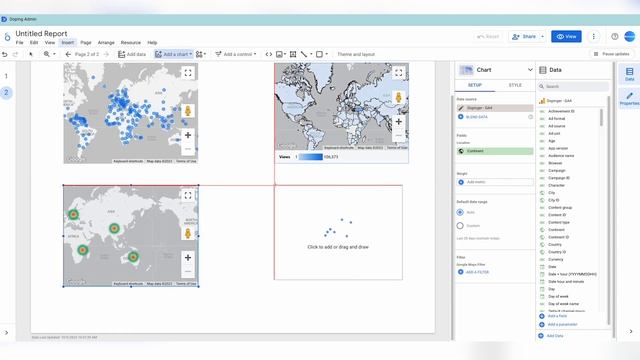The image size is (640, 360).
Task: Open the more options vertical dots
Action: click(593, 36)
